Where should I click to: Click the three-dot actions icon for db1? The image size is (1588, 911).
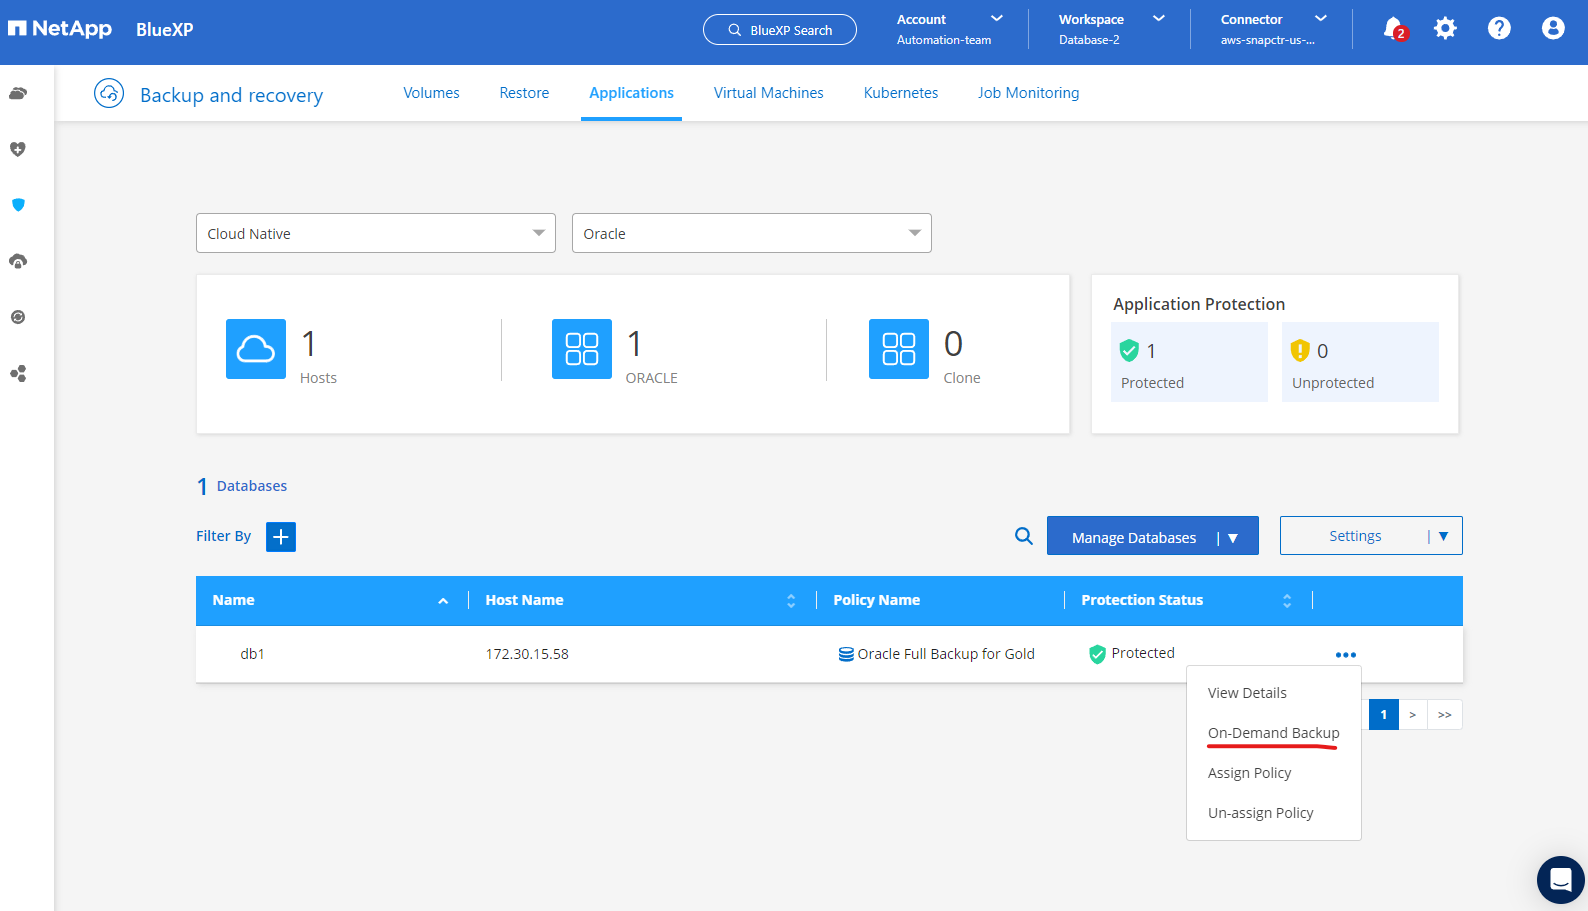[x=1345, y=655]
